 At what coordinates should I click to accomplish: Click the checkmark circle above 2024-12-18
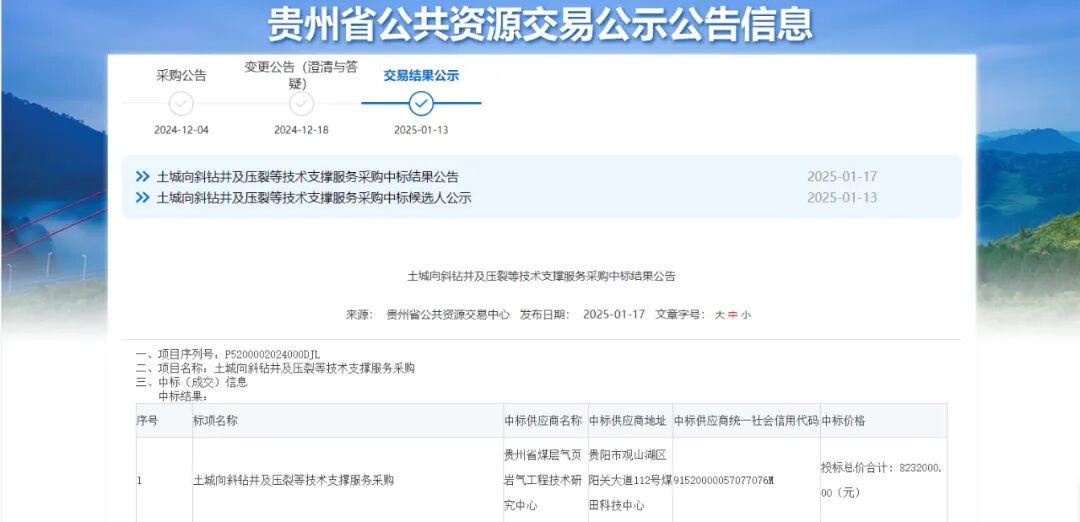[302, 104]
